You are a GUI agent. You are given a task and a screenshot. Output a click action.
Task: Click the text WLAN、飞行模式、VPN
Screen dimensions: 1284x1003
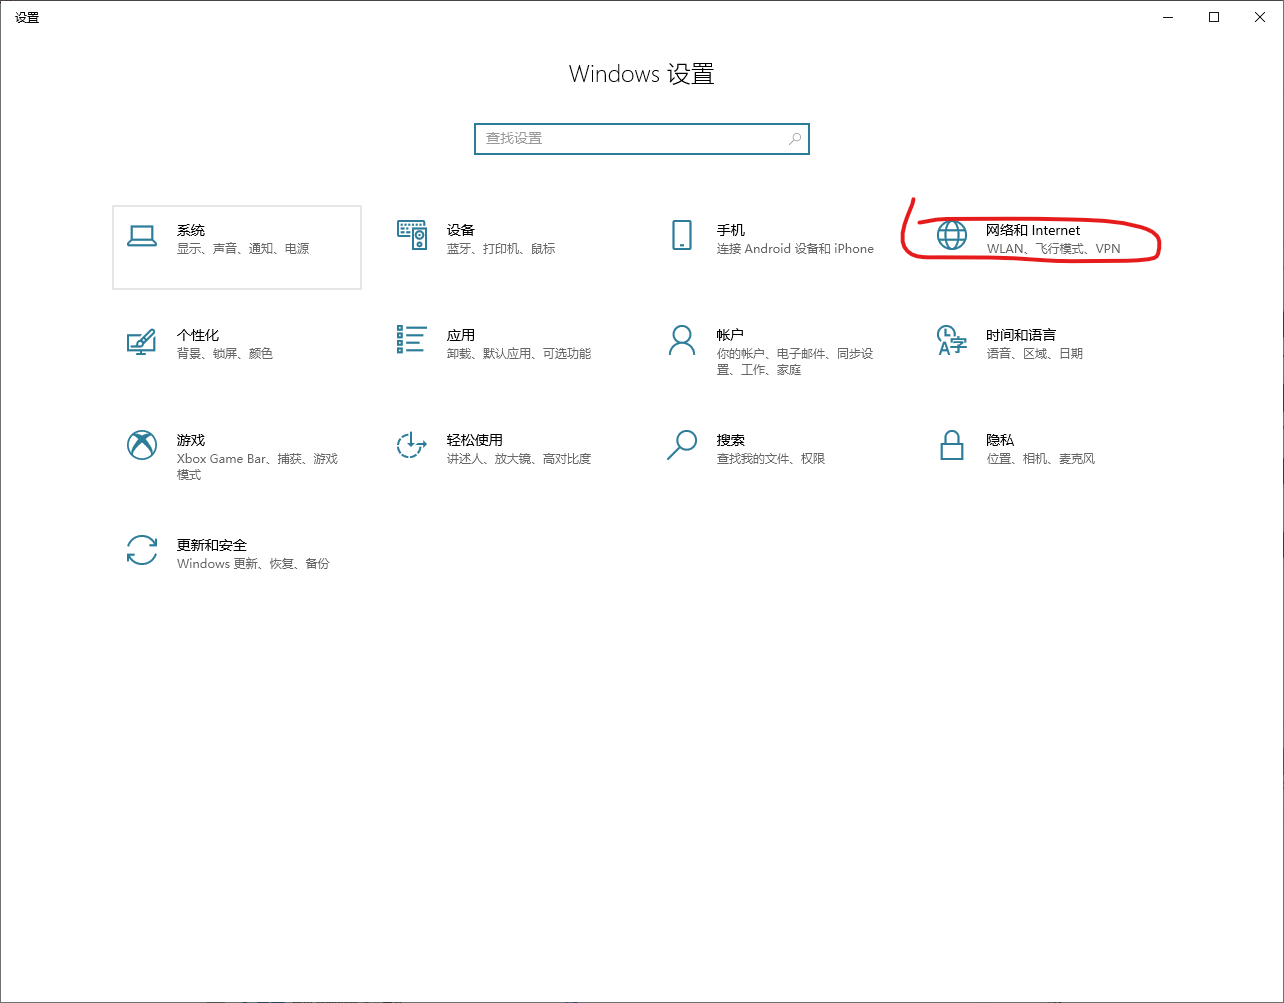[x=1054, y=249]
